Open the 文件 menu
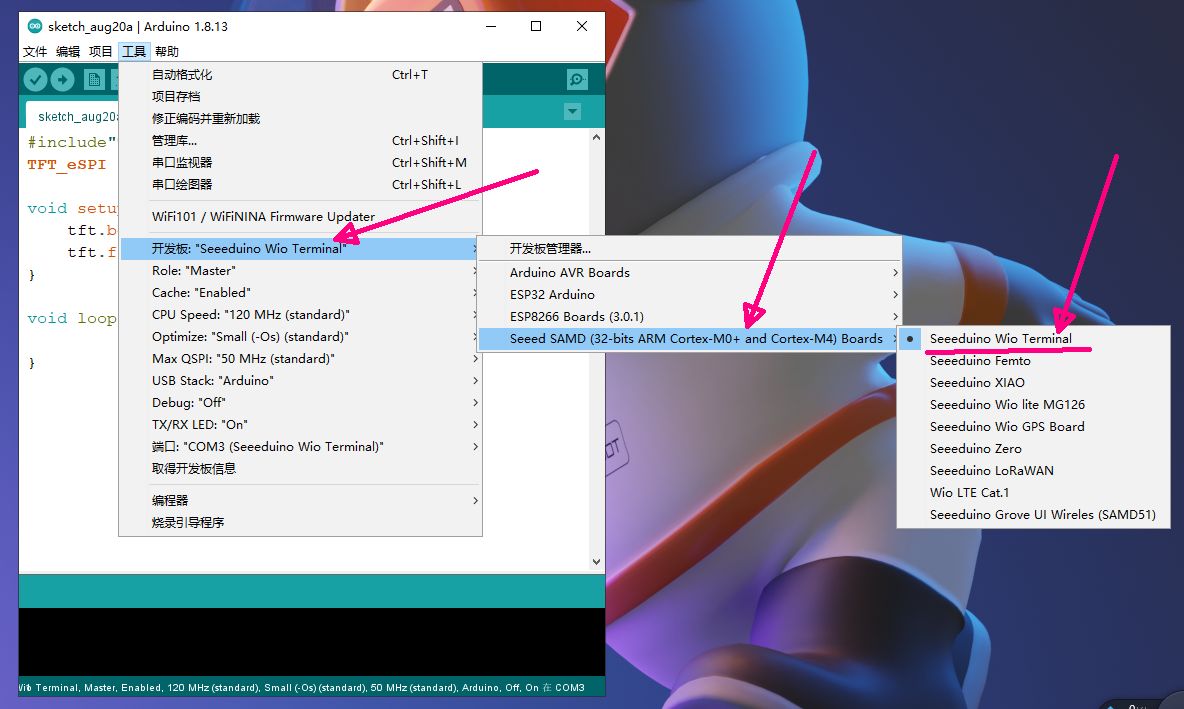 pos(35,51)
